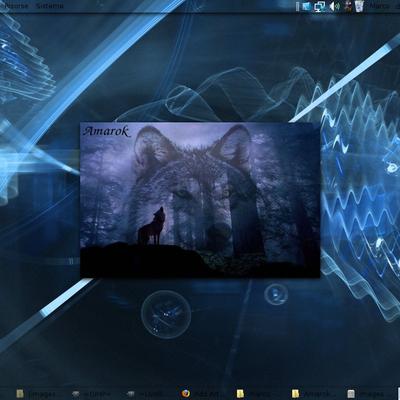Open the Risorse menu in the top panel
400x400 pixels.
(x=15, y=6)
